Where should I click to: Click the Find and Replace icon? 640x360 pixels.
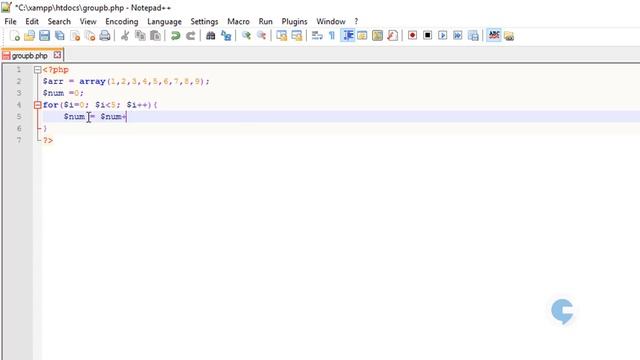[x=226, y=36]
